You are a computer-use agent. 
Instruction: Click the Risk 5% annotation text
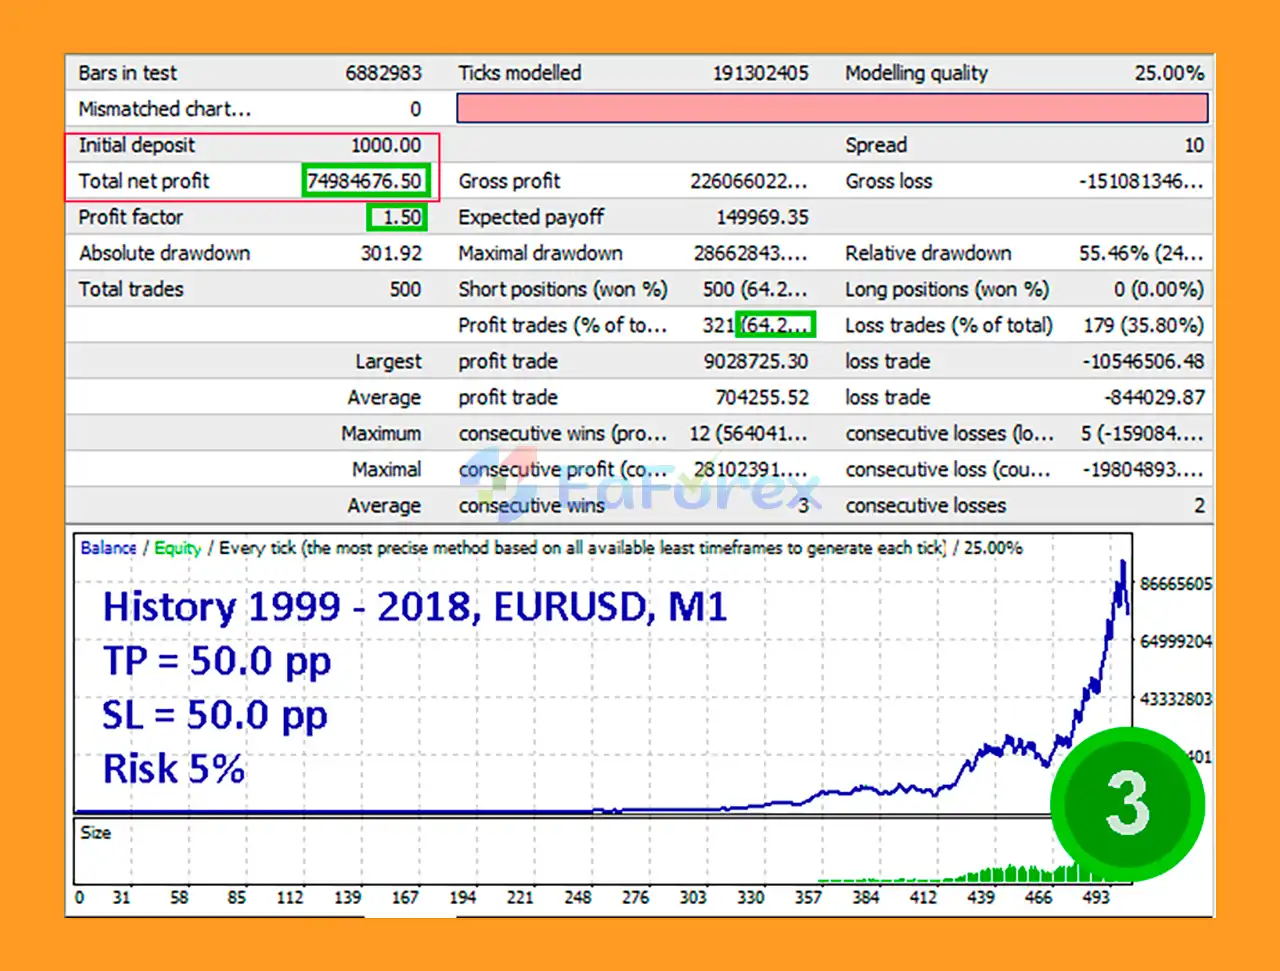click(x=173, y=769)
